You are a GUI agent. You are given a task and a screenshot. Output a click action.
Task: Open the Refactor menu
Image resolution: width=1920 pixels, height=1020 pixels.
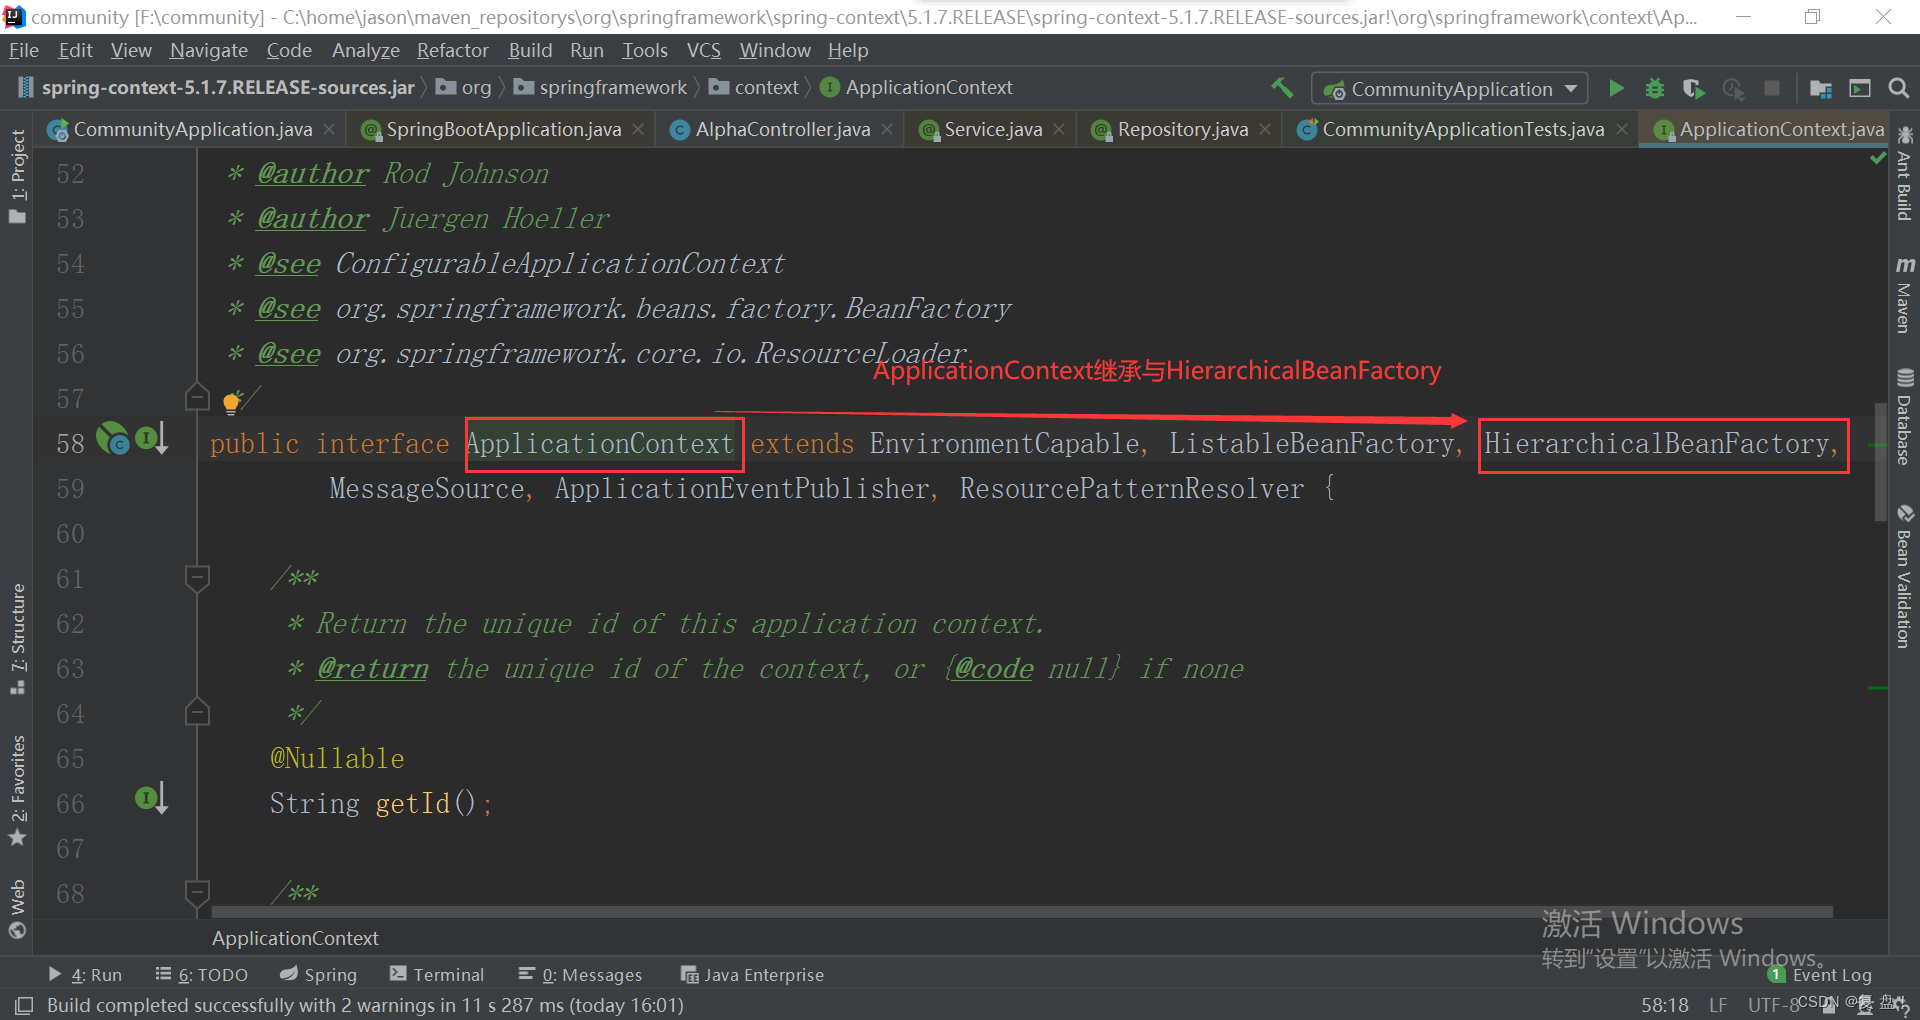[x=452, y=50]
